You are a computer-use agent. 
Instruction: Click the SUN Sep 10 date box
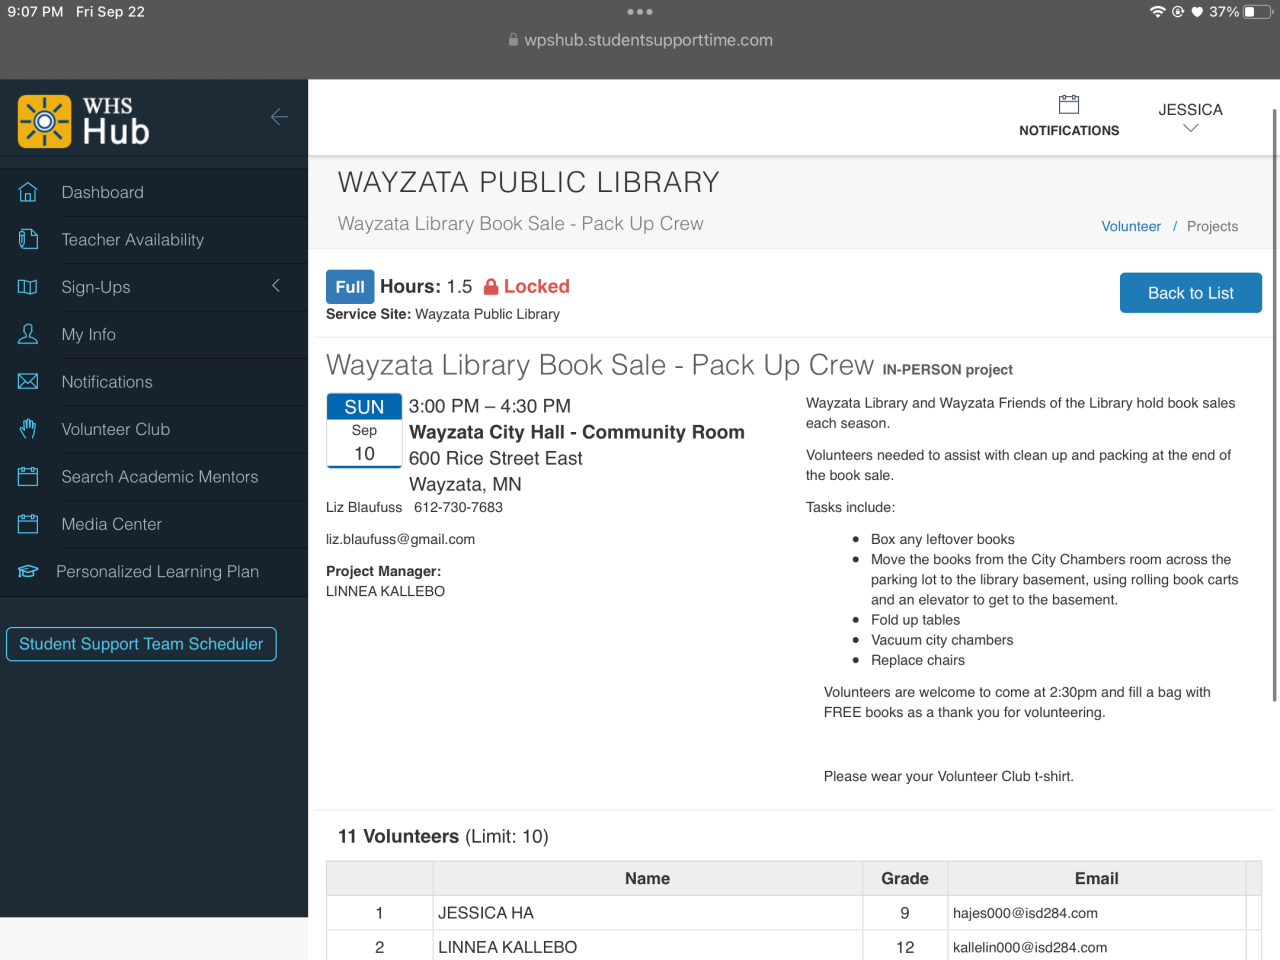pos(364,431)
